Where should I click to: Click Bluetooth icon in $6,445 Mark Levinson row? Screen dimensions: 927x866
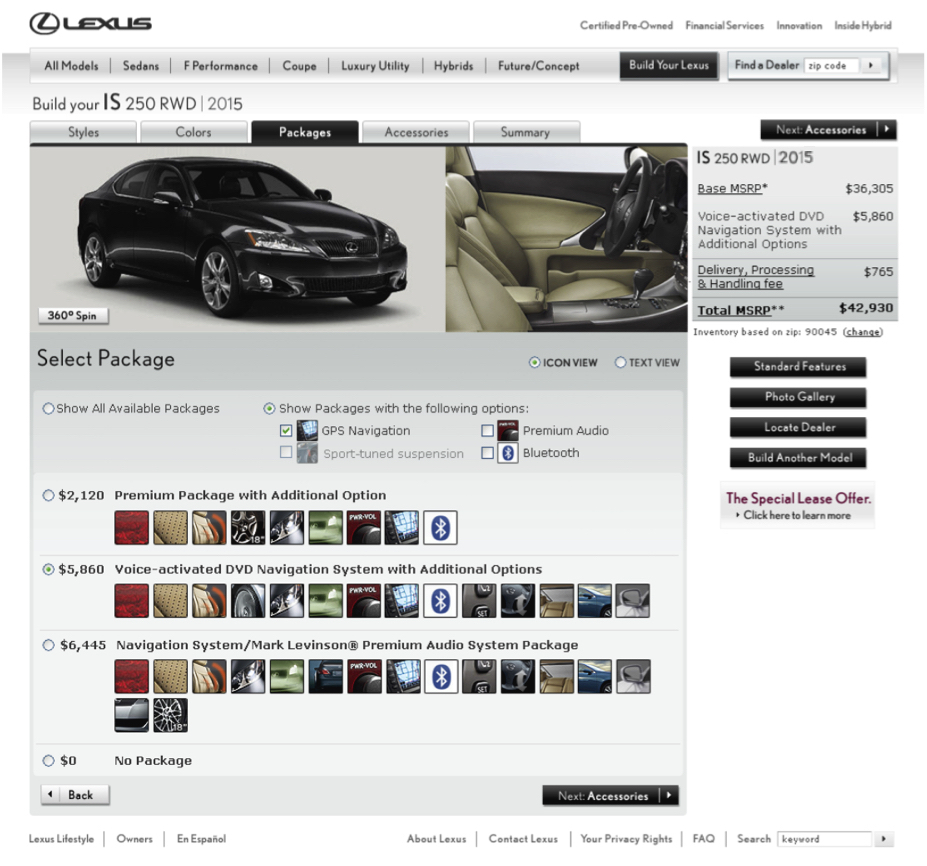pos(442,677)
